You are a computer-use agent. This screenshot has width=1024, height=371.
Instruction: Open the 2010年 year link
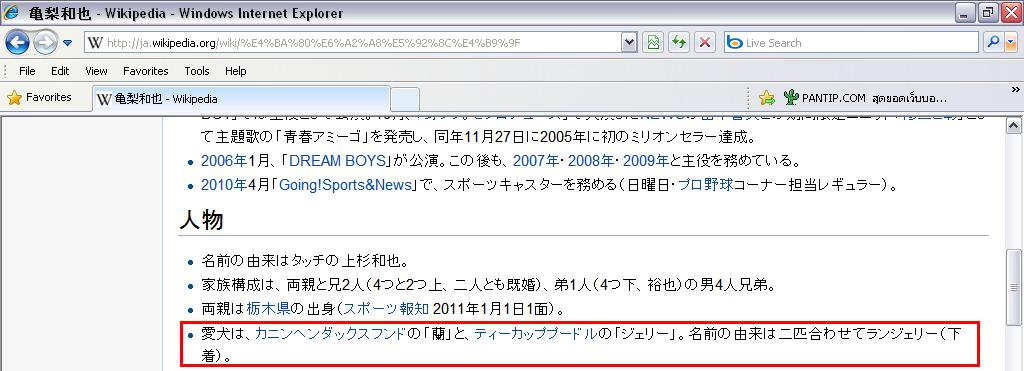(x=224, y=186)
